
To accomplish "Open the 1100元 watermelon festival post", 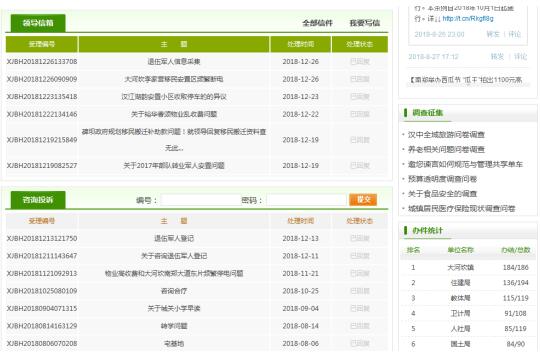I will coord(466,80).
